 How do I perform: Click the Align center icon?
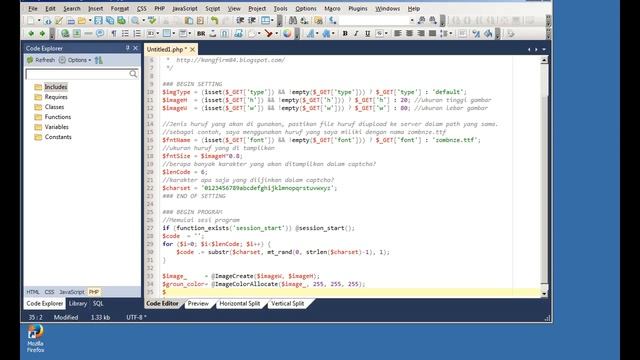point(409,33)
